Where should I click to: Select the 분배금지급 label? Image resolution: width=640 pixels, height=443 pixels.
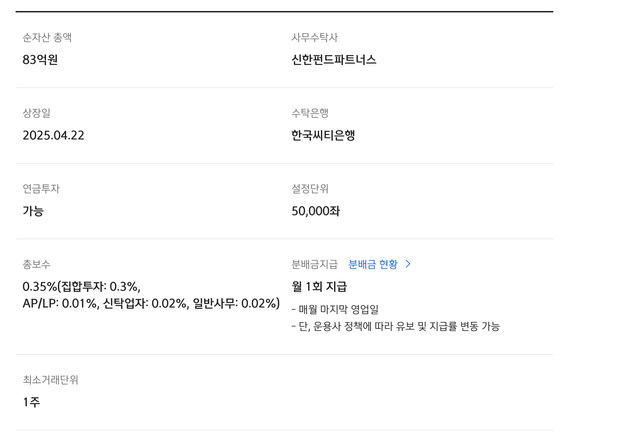pos(314,264)
